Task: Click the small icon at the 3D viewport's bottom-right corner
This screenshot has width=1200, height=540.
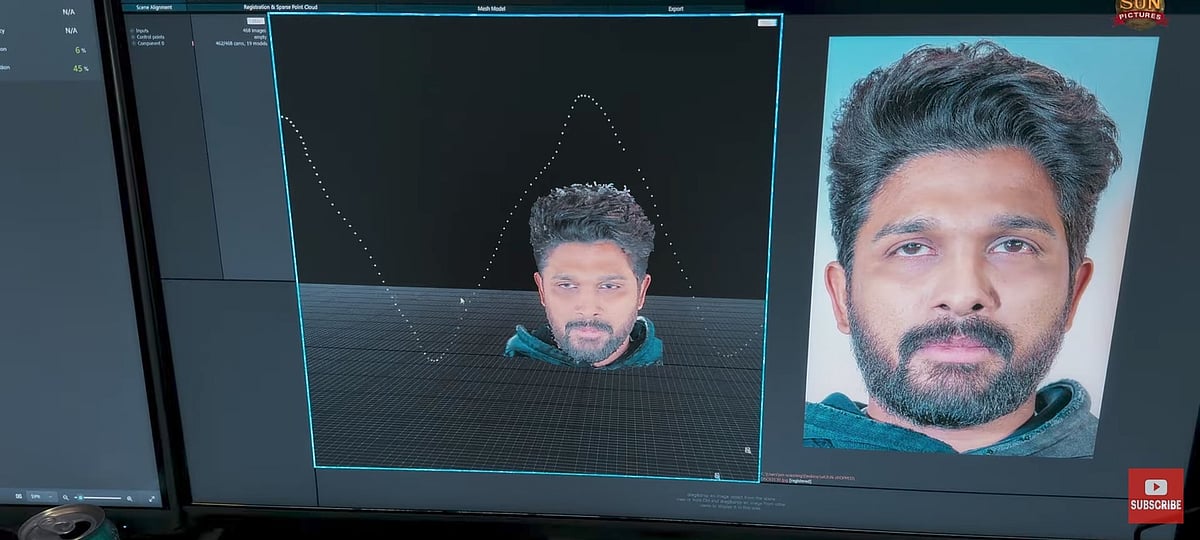Action: 747,451
